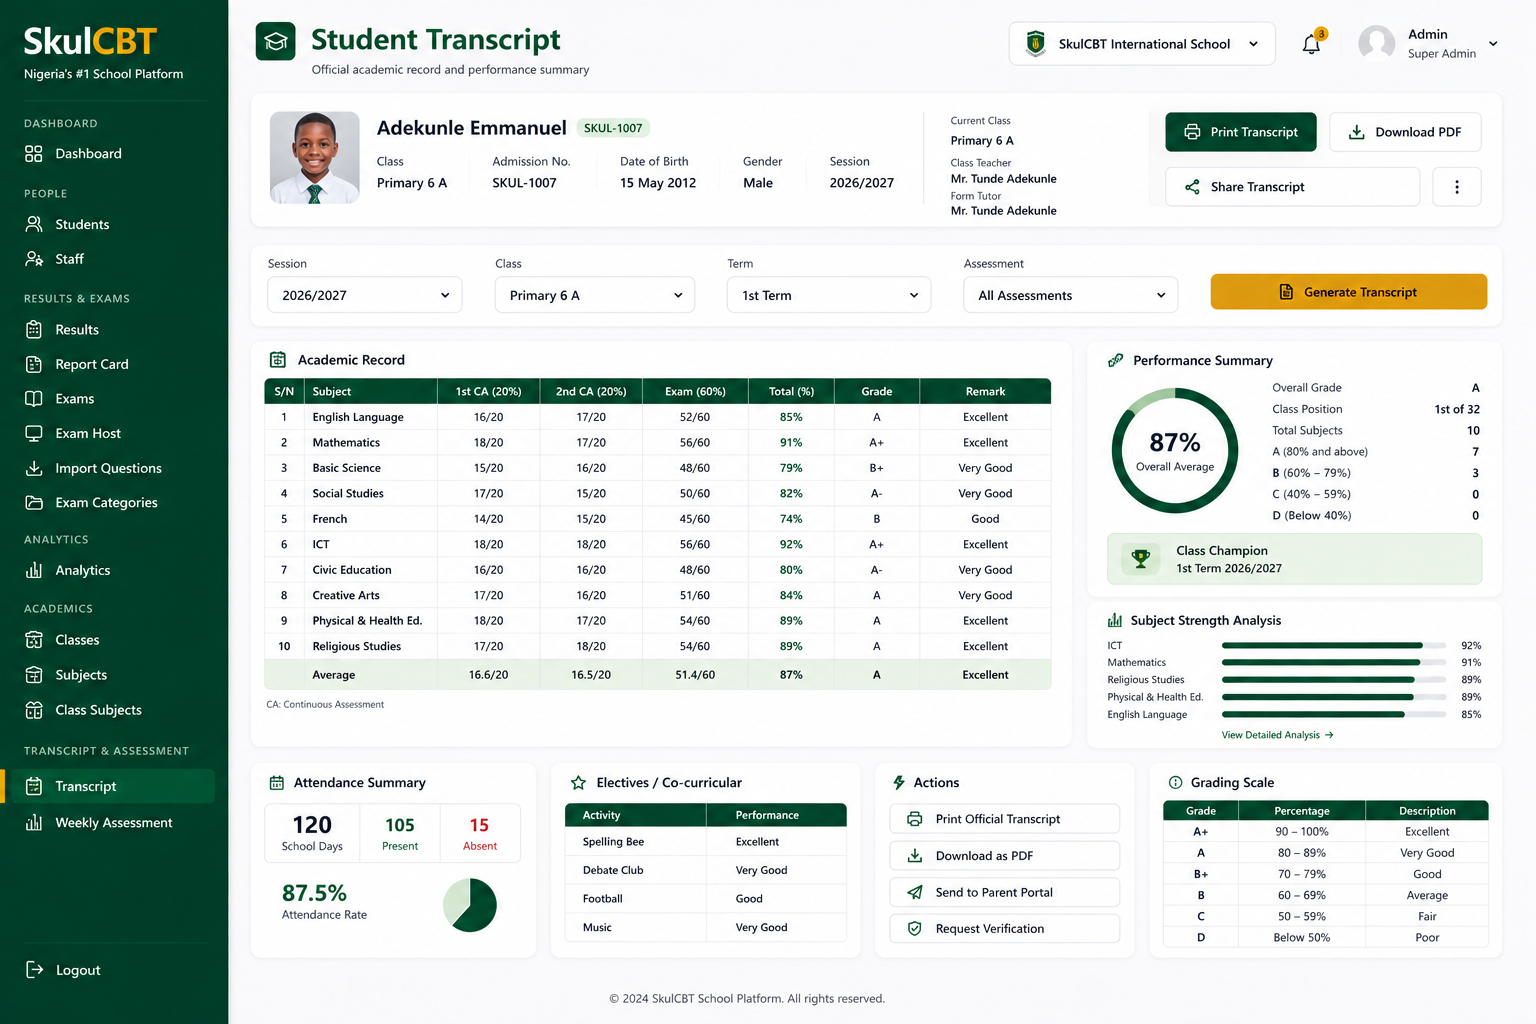Click the Class Champion trophy icon

(1141, 559)
